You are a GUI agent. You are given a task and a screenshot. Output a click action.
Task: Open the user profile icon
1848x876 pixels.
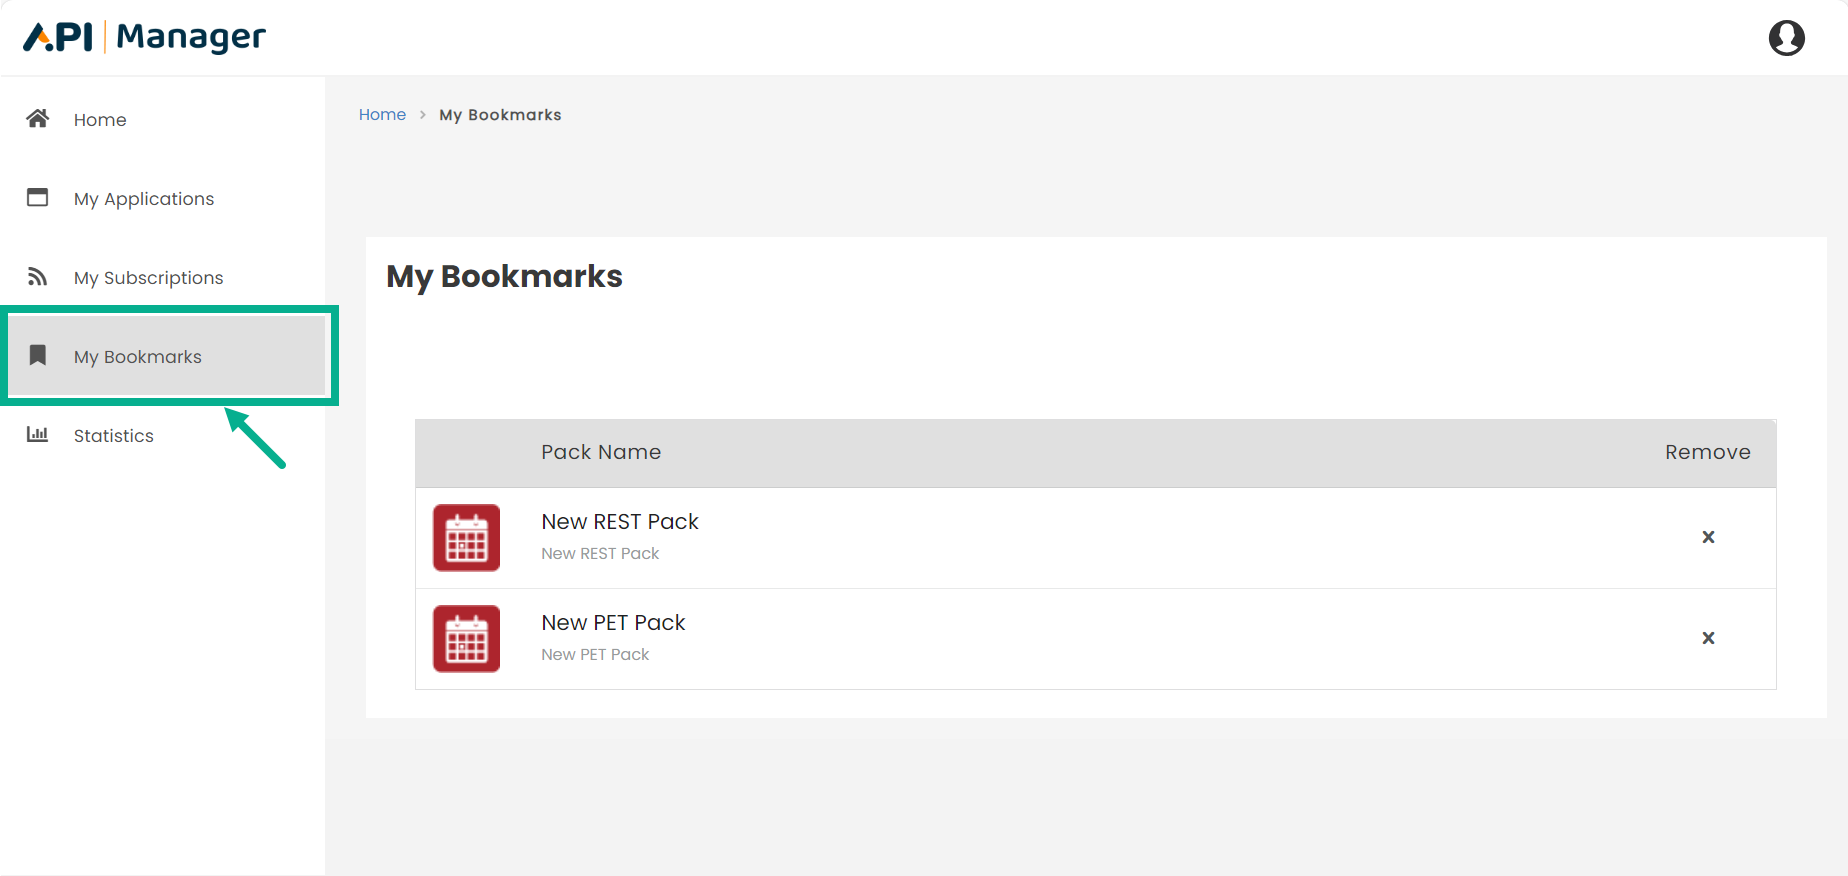[1786, 37]
